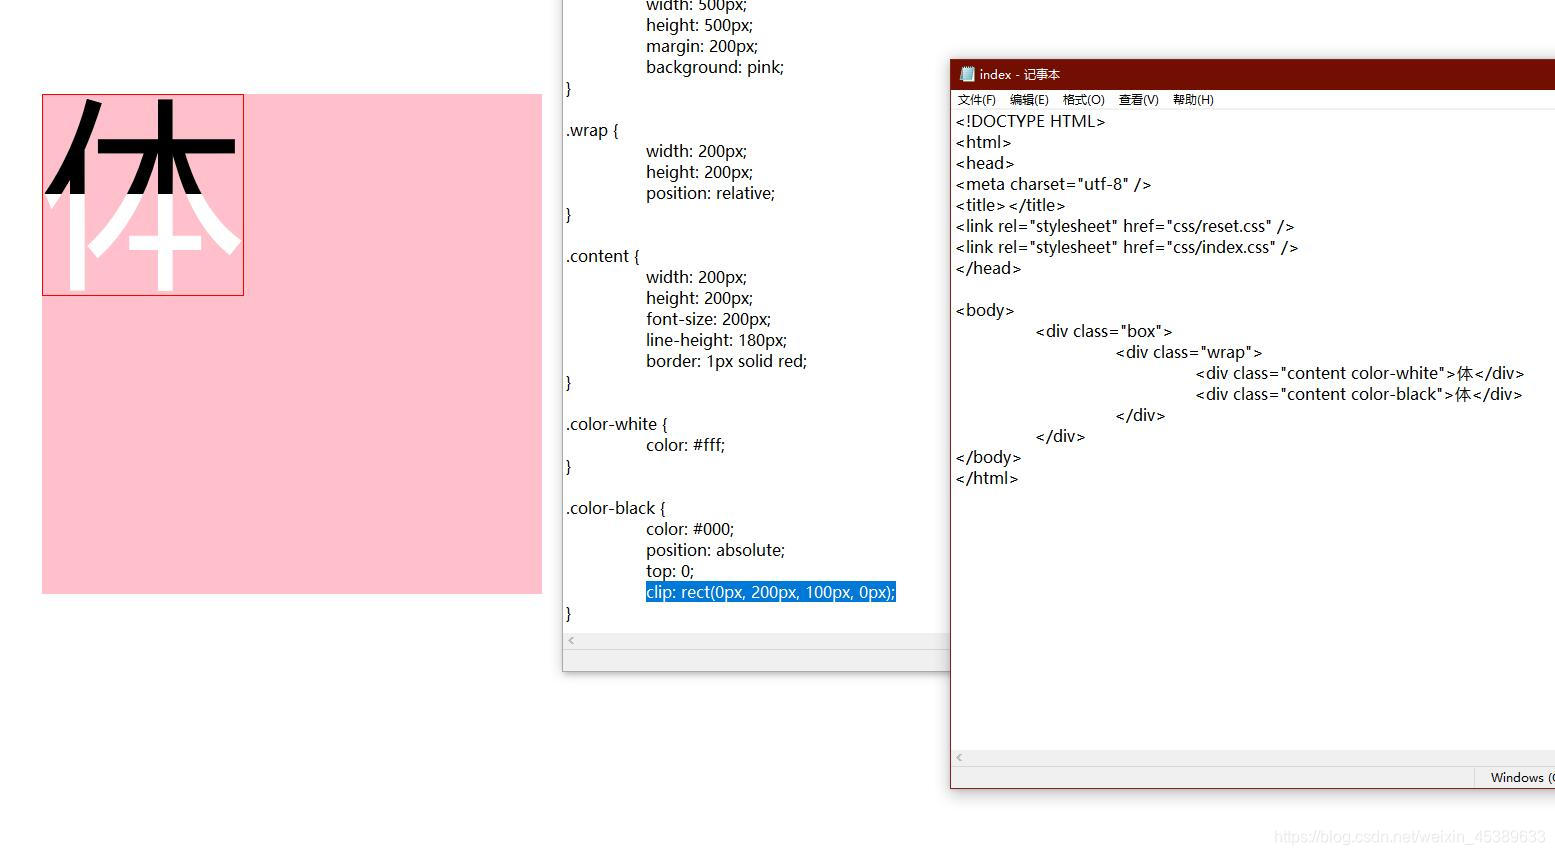Screen dimensions: 1555x855
Task: Click the css/index.css link line
Action: coord(1127,247)
